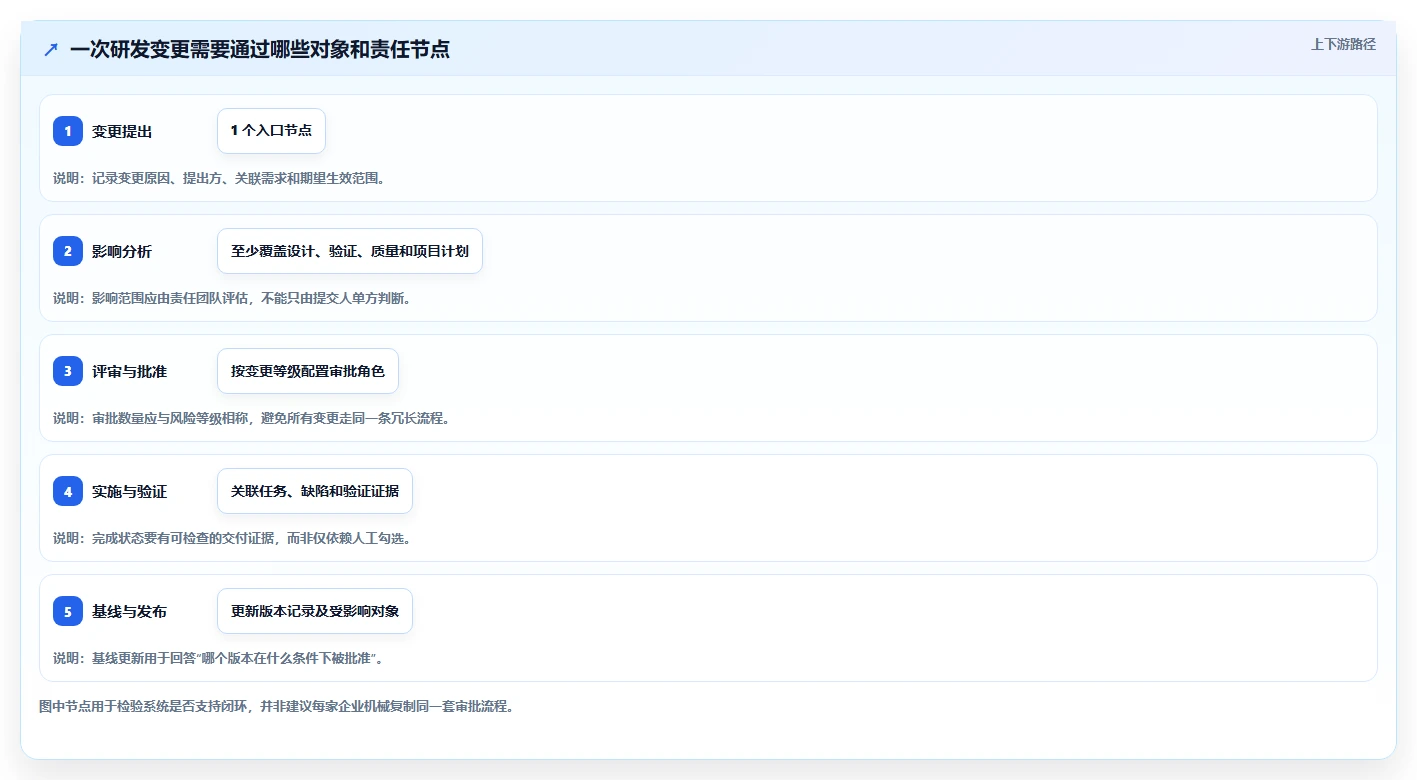The image size is (1417, 780).
Task: Click the footnote starting 图中节点用于检验系统
Action: [x=276, y=706]
